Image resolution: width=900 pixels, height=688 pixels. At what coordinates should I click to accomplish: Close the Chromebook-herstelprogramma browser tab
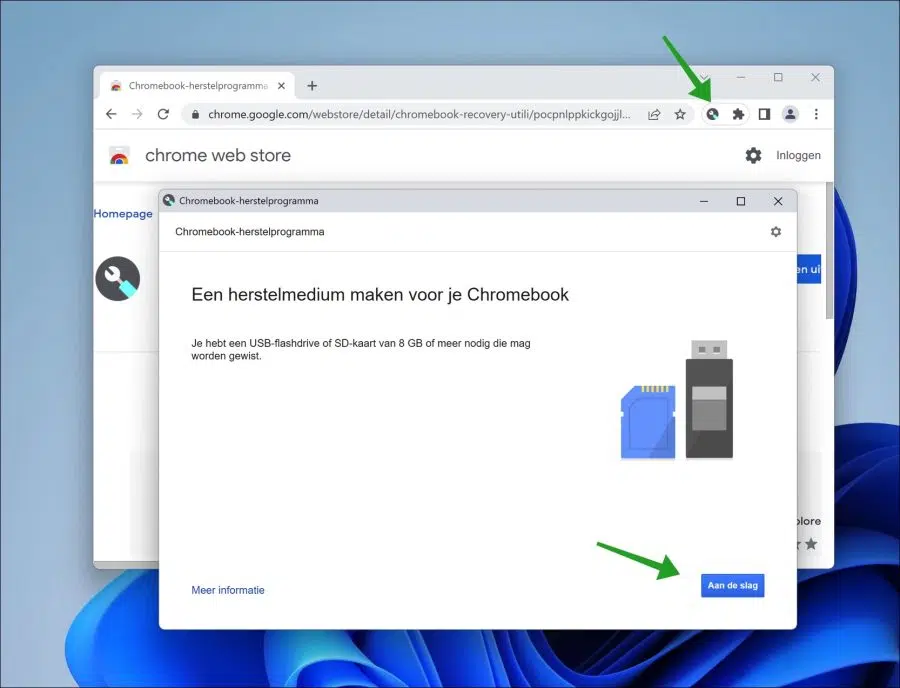point(281,86)
